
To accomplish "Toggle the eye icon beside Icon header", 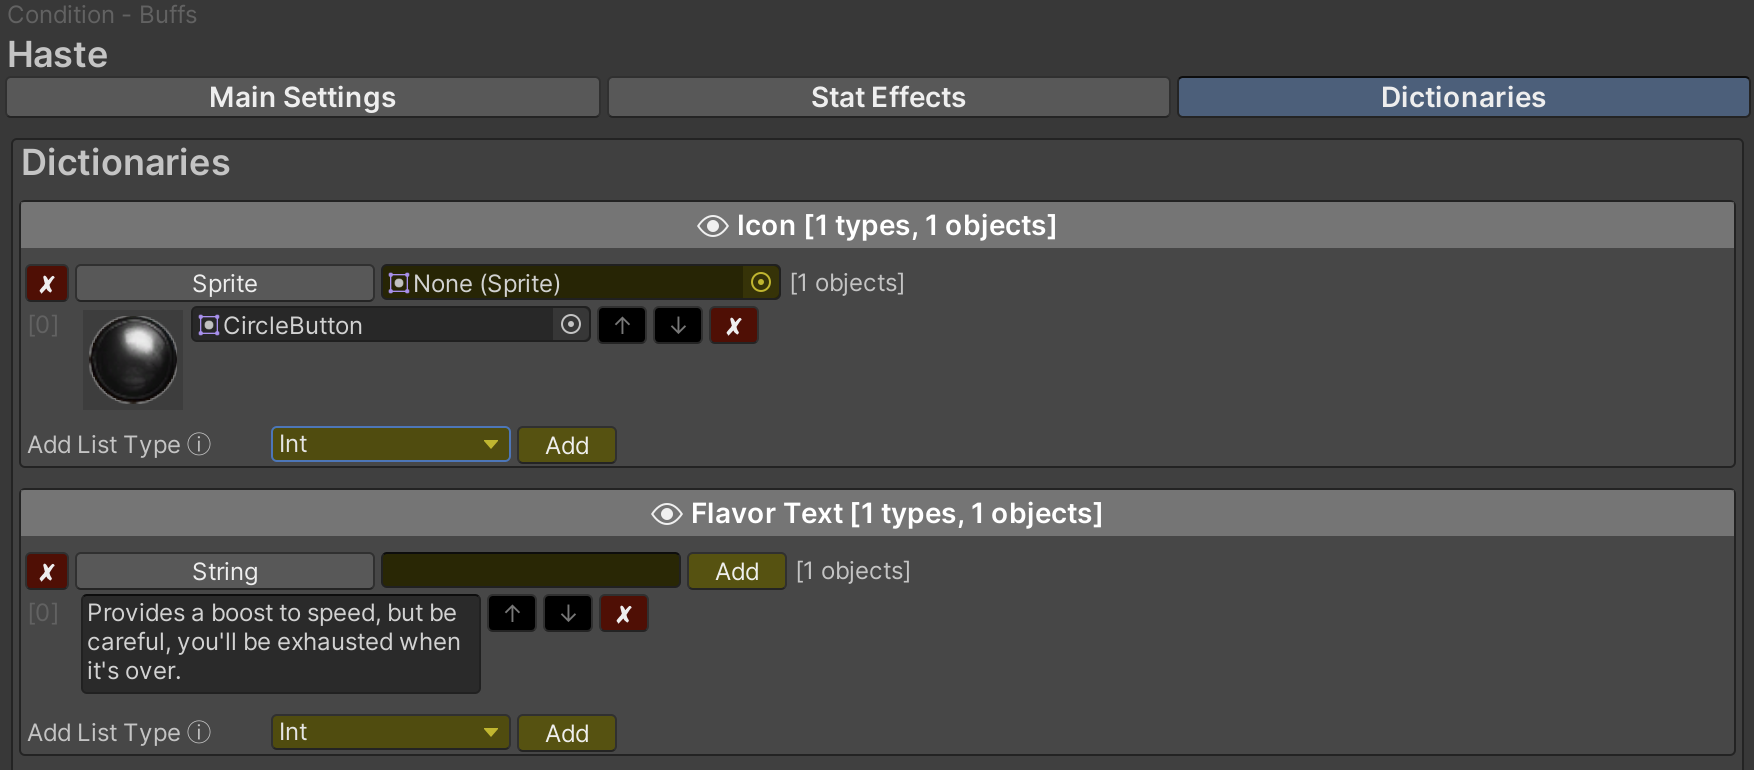I will (x=712, y=226).
